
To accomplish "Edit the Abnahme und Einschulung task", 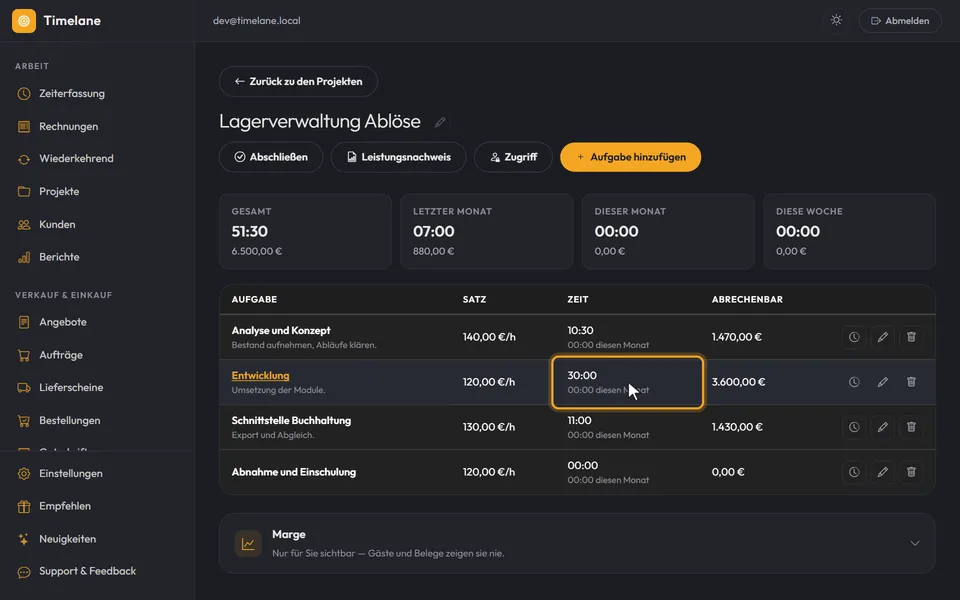I will pyautogui.click(x=882, y=472).
